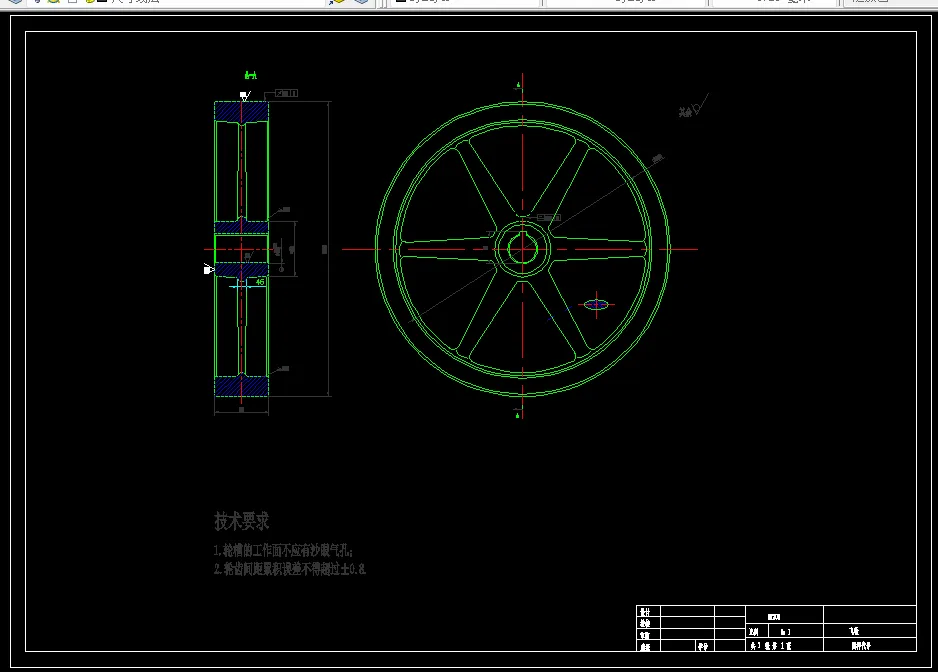Select the bottom hatched rim section of the side view
The height and width of the screenshot is (672, 938).
click(241, 385)
